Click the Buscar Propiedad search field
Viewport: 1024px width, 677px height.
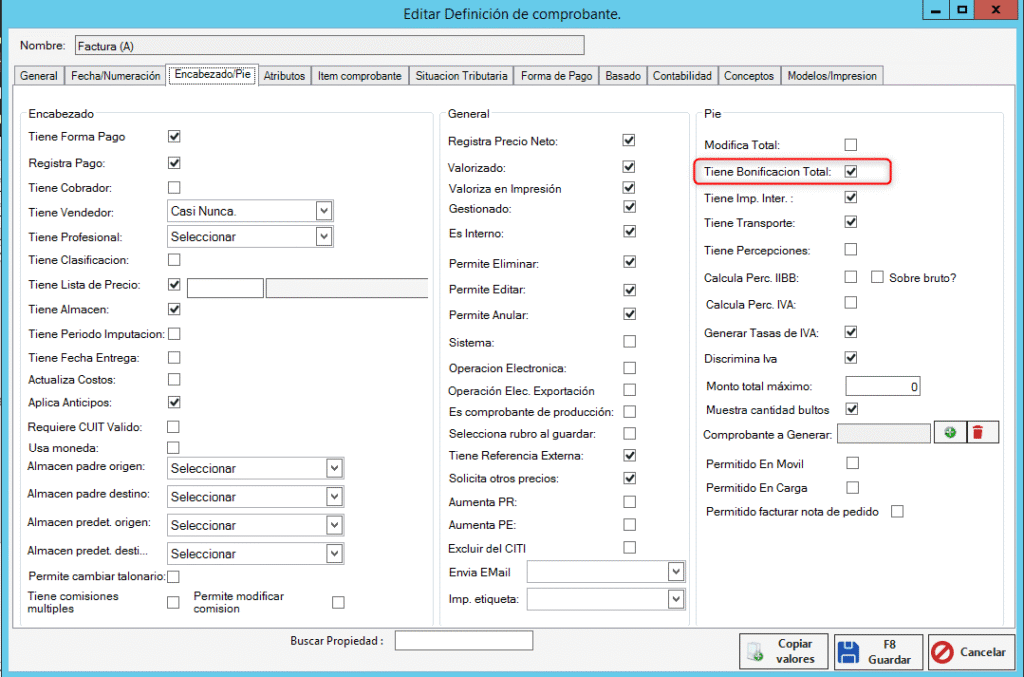[463, 641]
